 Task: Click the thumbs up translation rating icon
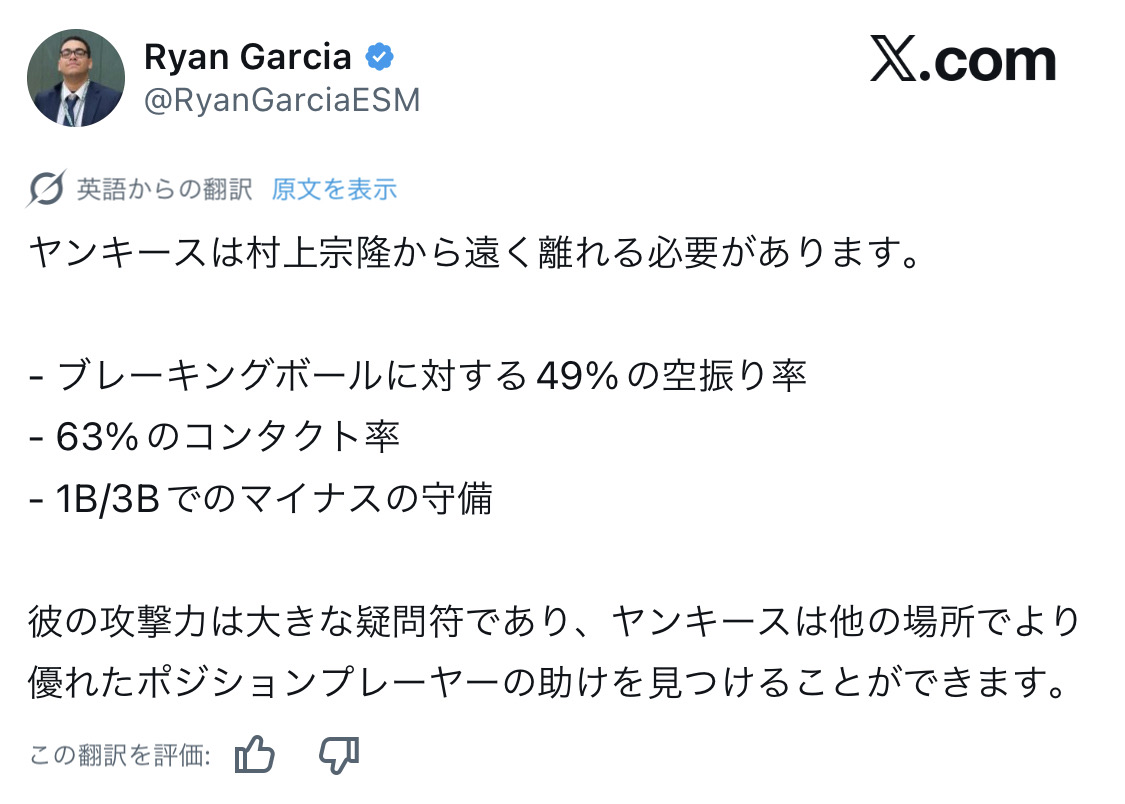pyautogui.click(x=254, y=755)
